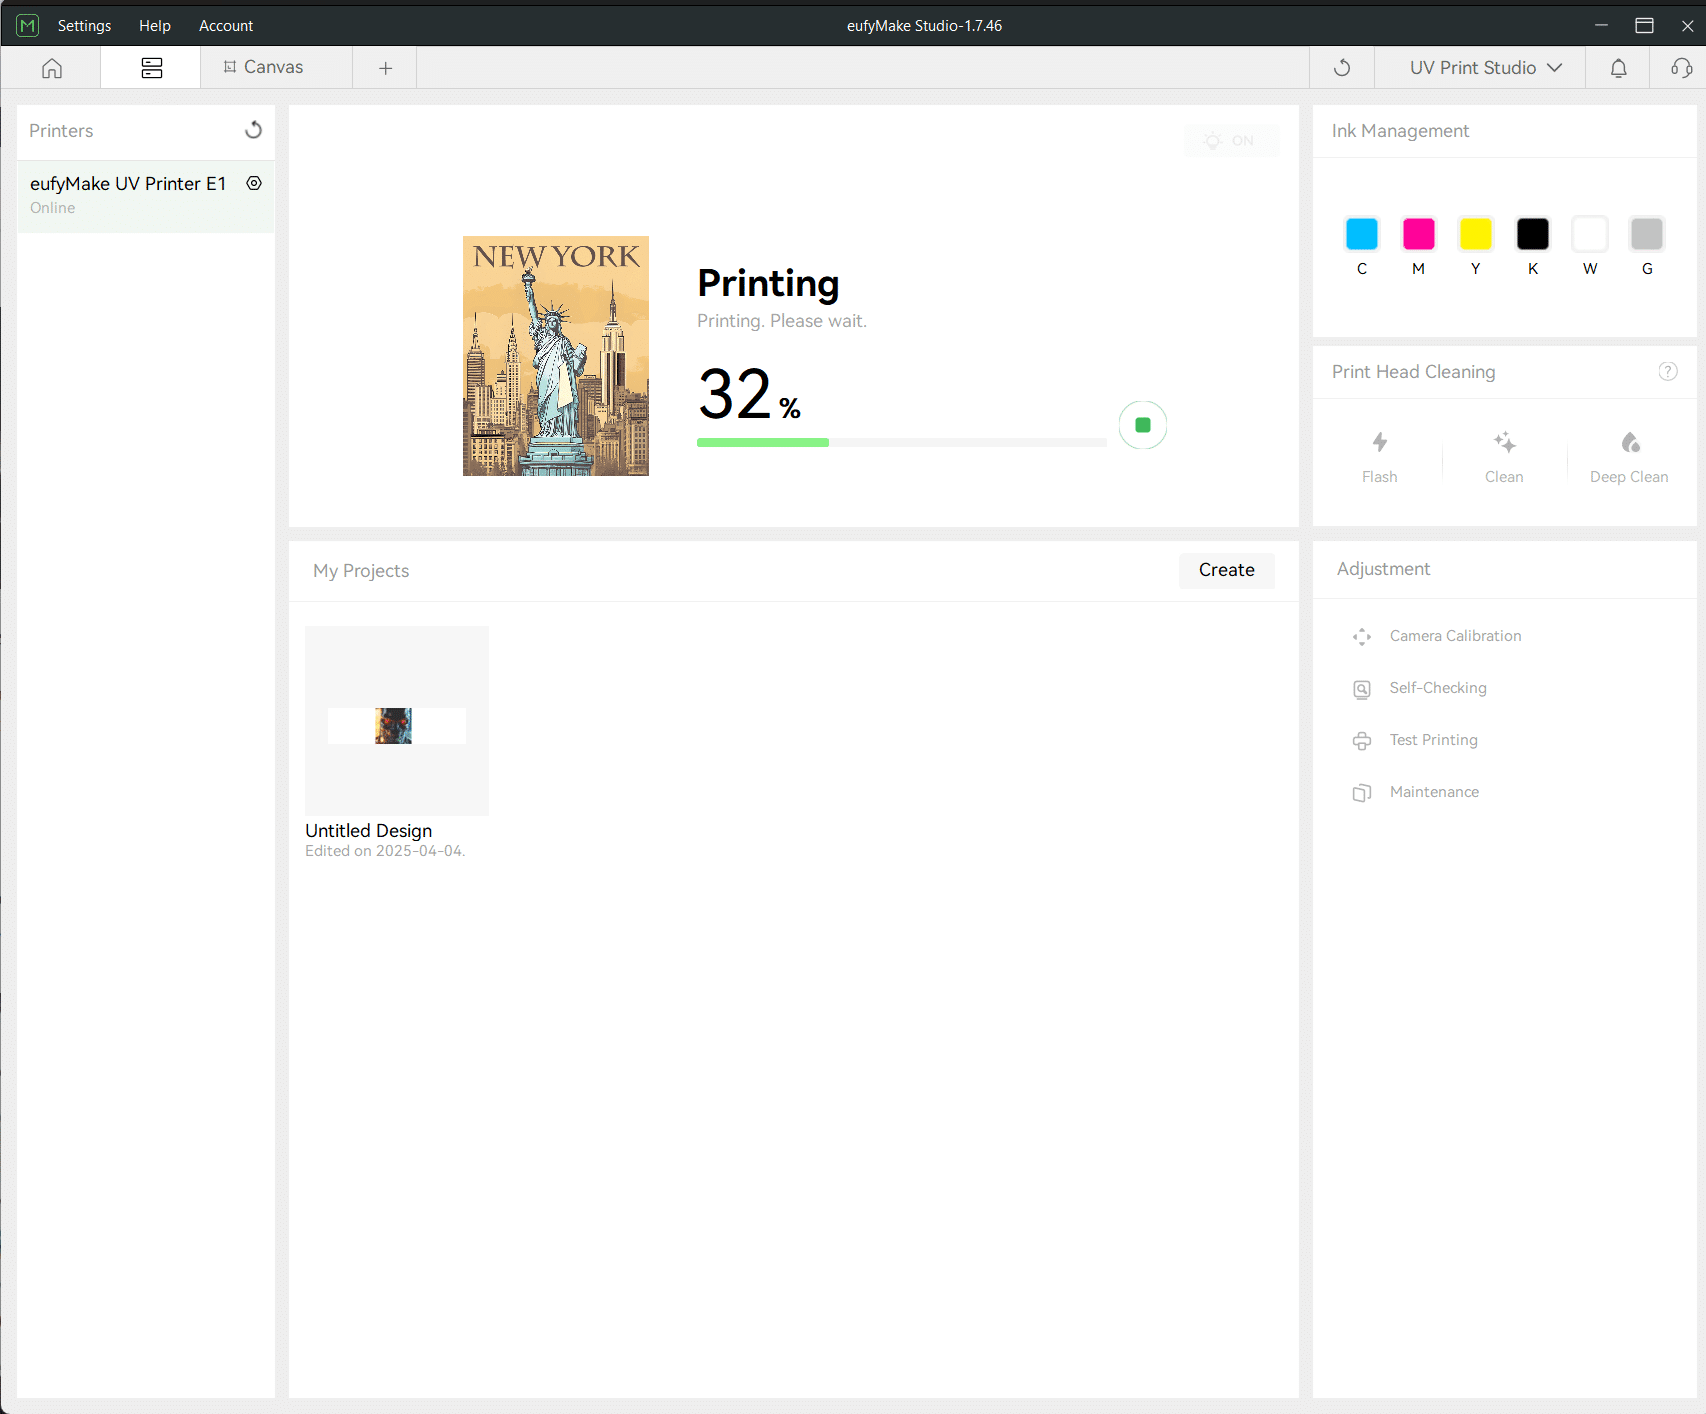Click the Test Printing printer icon

click(1362, 741)
